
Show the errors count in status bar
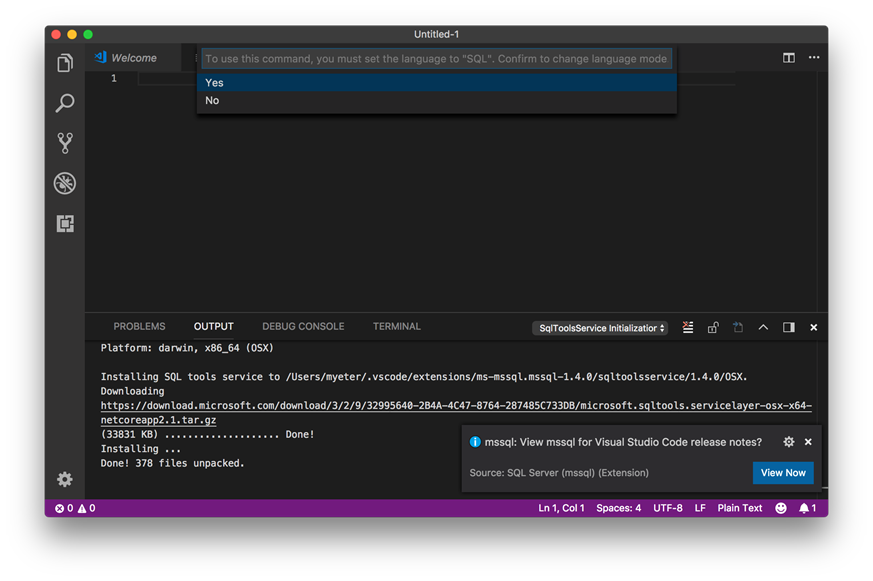64,508
